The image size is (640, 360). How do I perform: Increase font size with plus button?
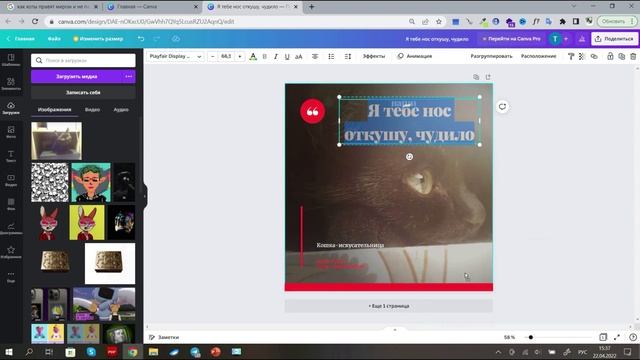coord(240,56)
